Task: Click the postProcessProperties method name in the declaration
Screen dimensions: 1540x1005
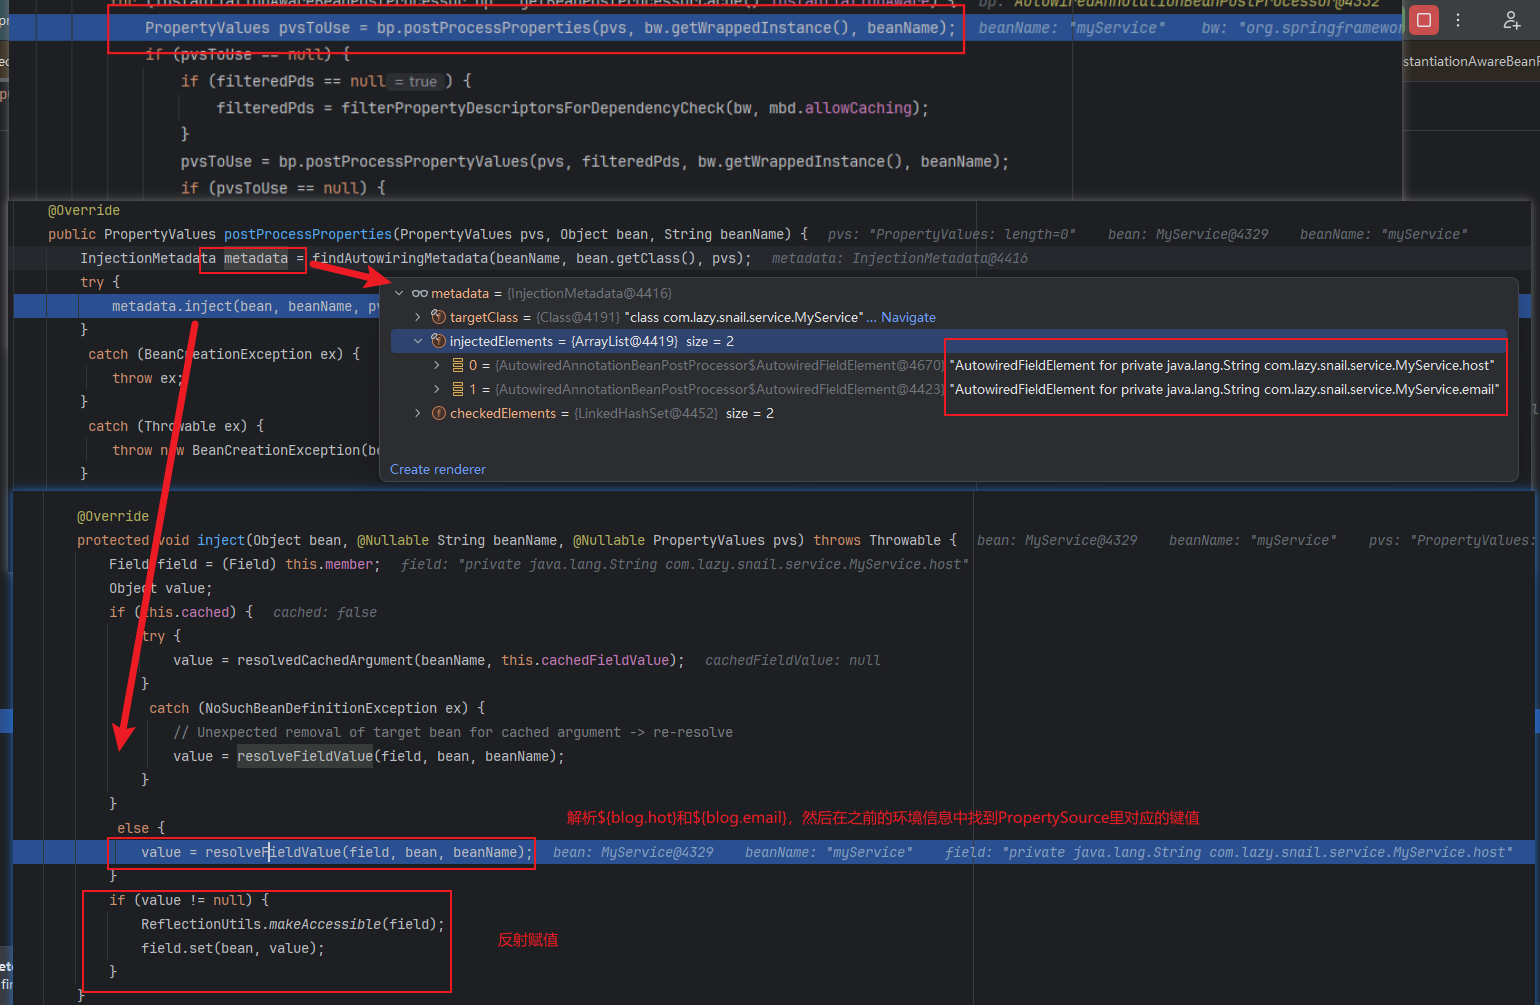Action: click(x=308, y=234)
